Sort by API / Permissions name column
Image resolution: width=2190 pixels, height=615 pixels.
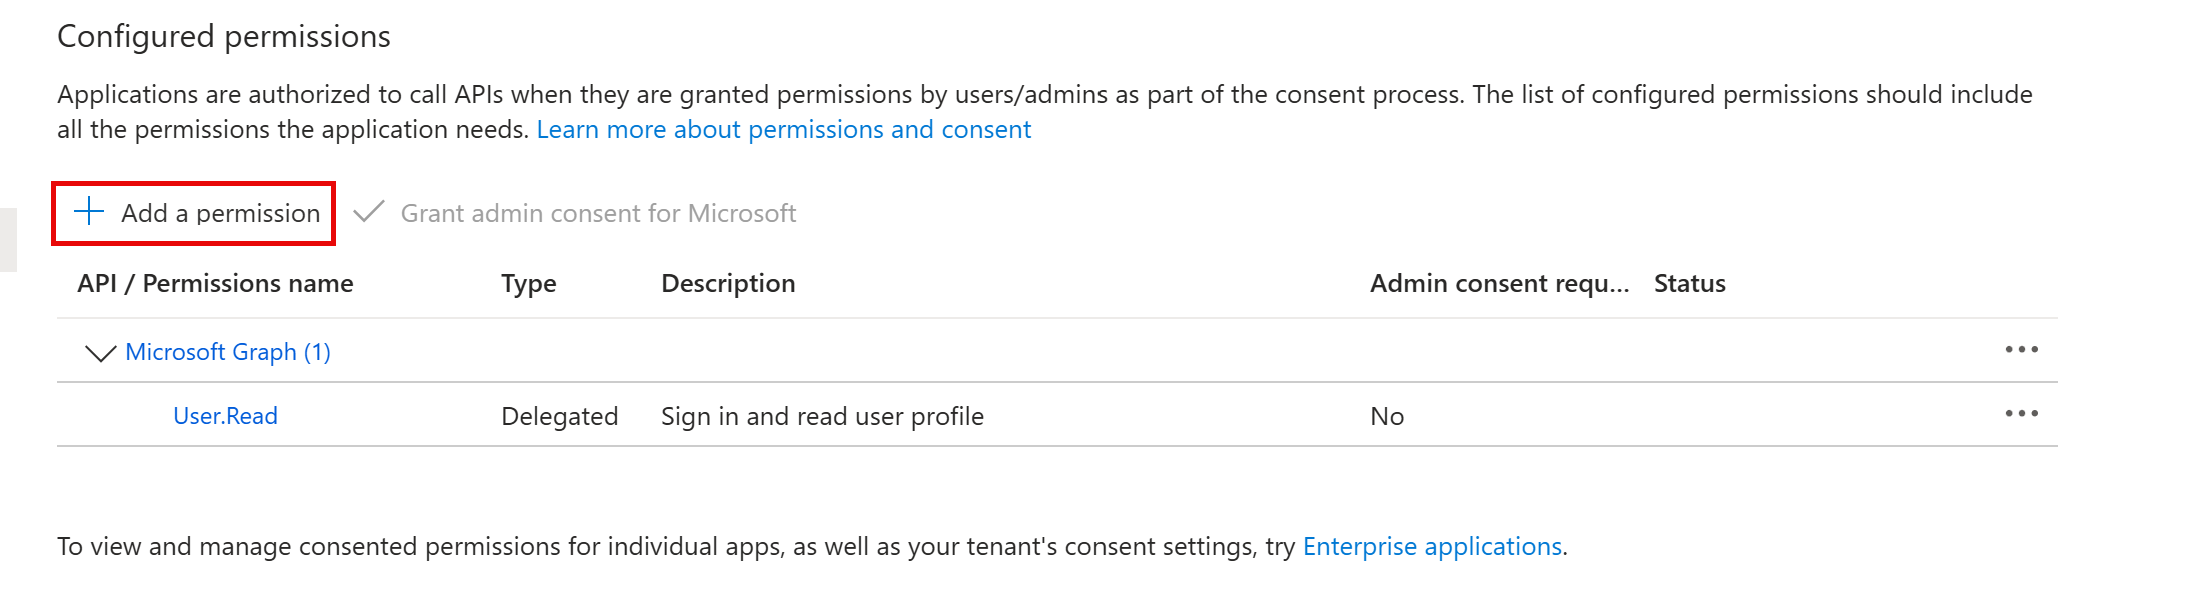[215, 284]
